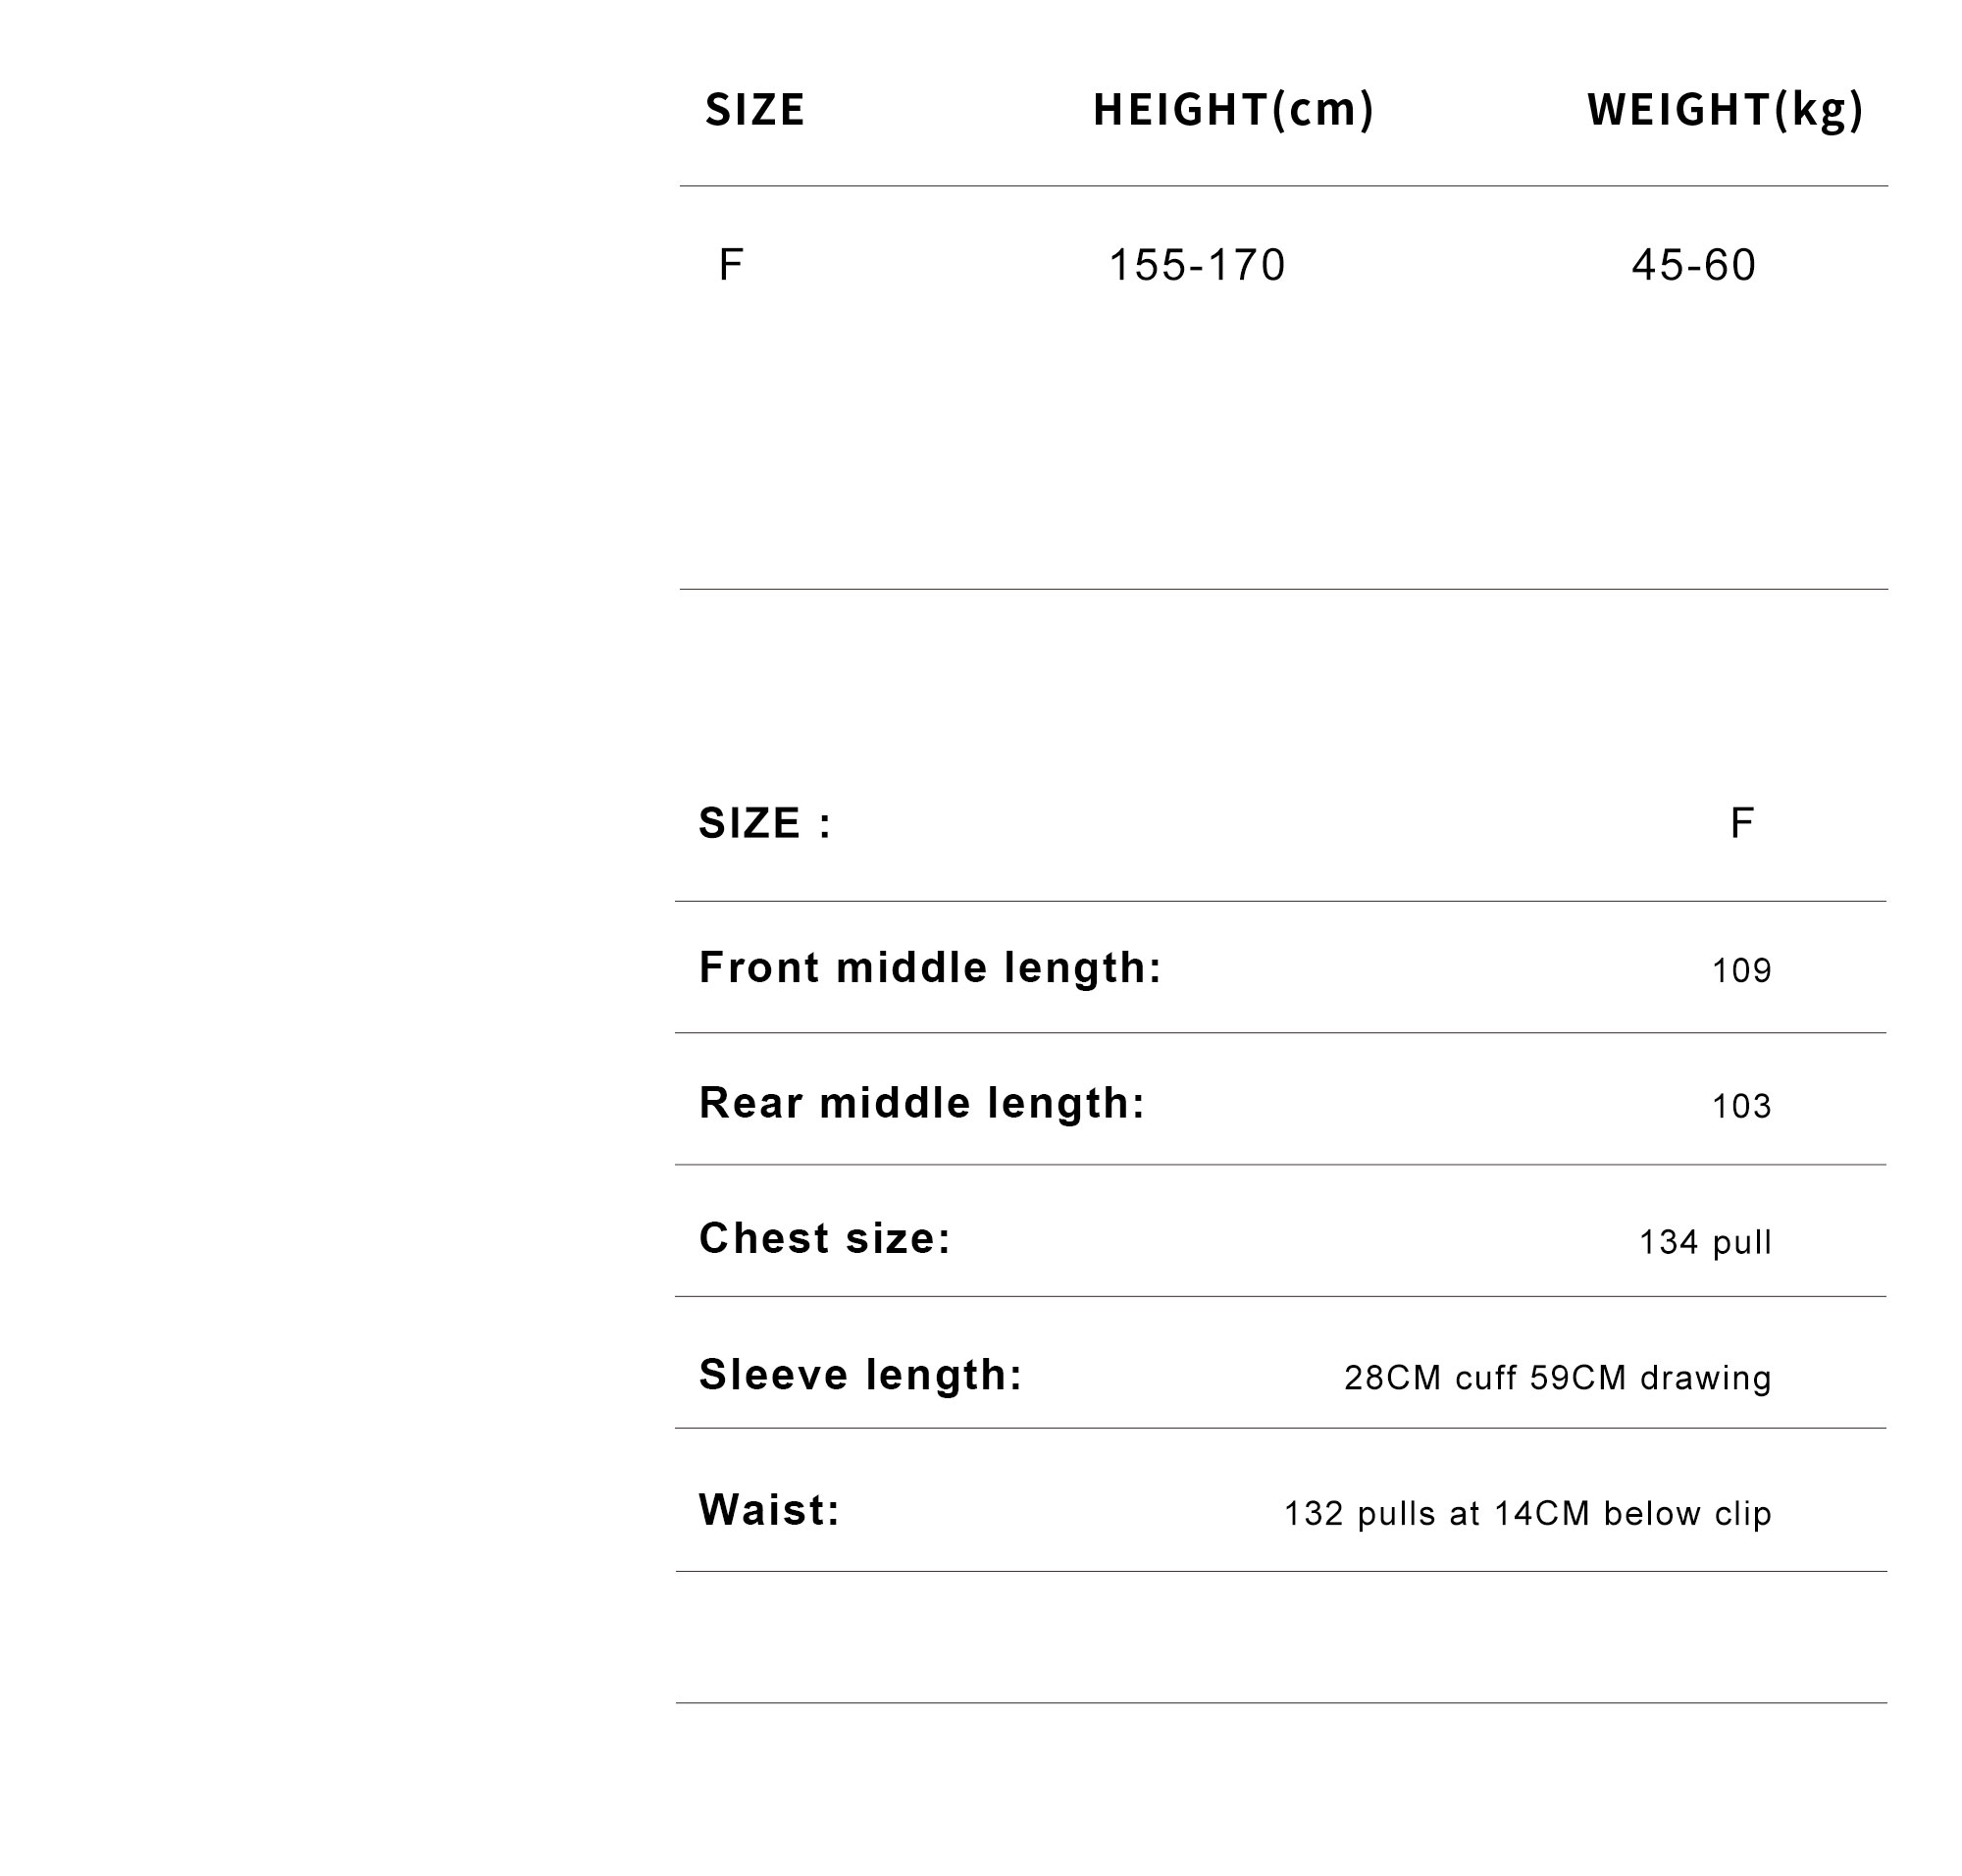
Task: Click the 'Chest size:' label
Action: tap(825, 1238)
